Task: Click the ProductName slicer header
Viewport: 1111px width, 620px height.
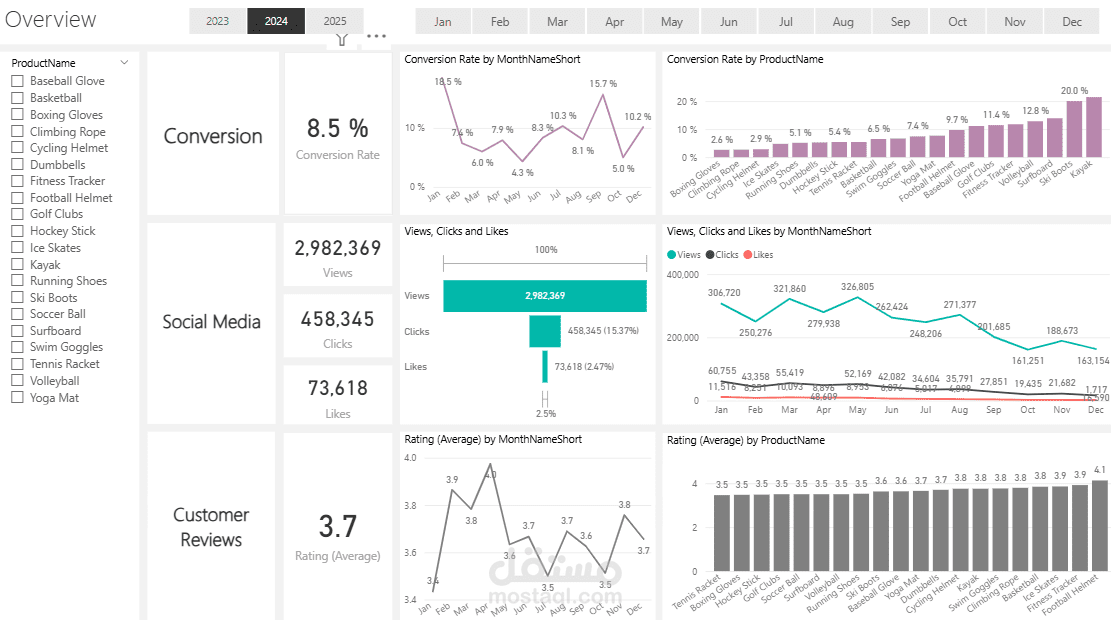Action: (43, 63)
